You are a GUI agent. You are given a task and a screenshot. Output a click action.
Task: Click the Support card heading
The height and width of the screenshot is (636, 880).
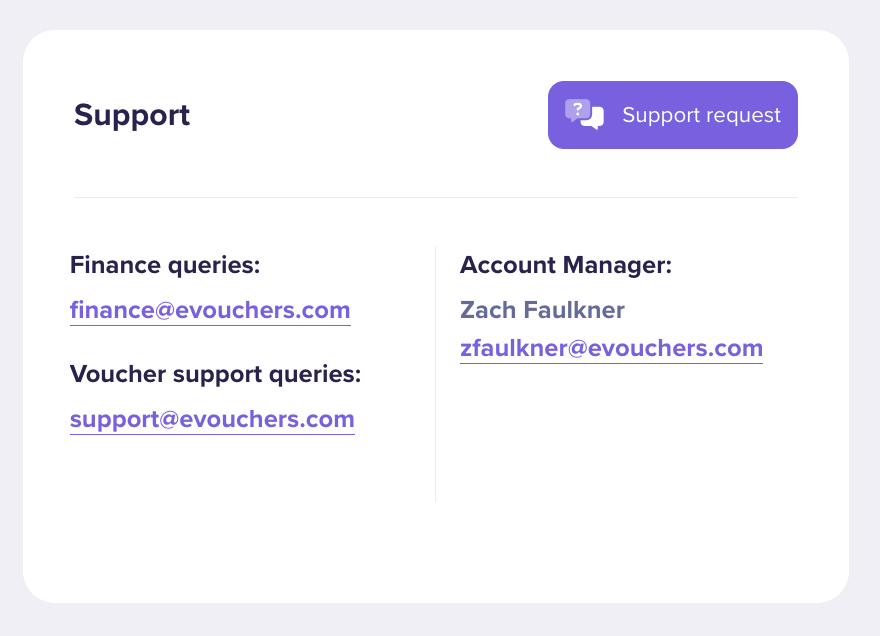[132, 116]
